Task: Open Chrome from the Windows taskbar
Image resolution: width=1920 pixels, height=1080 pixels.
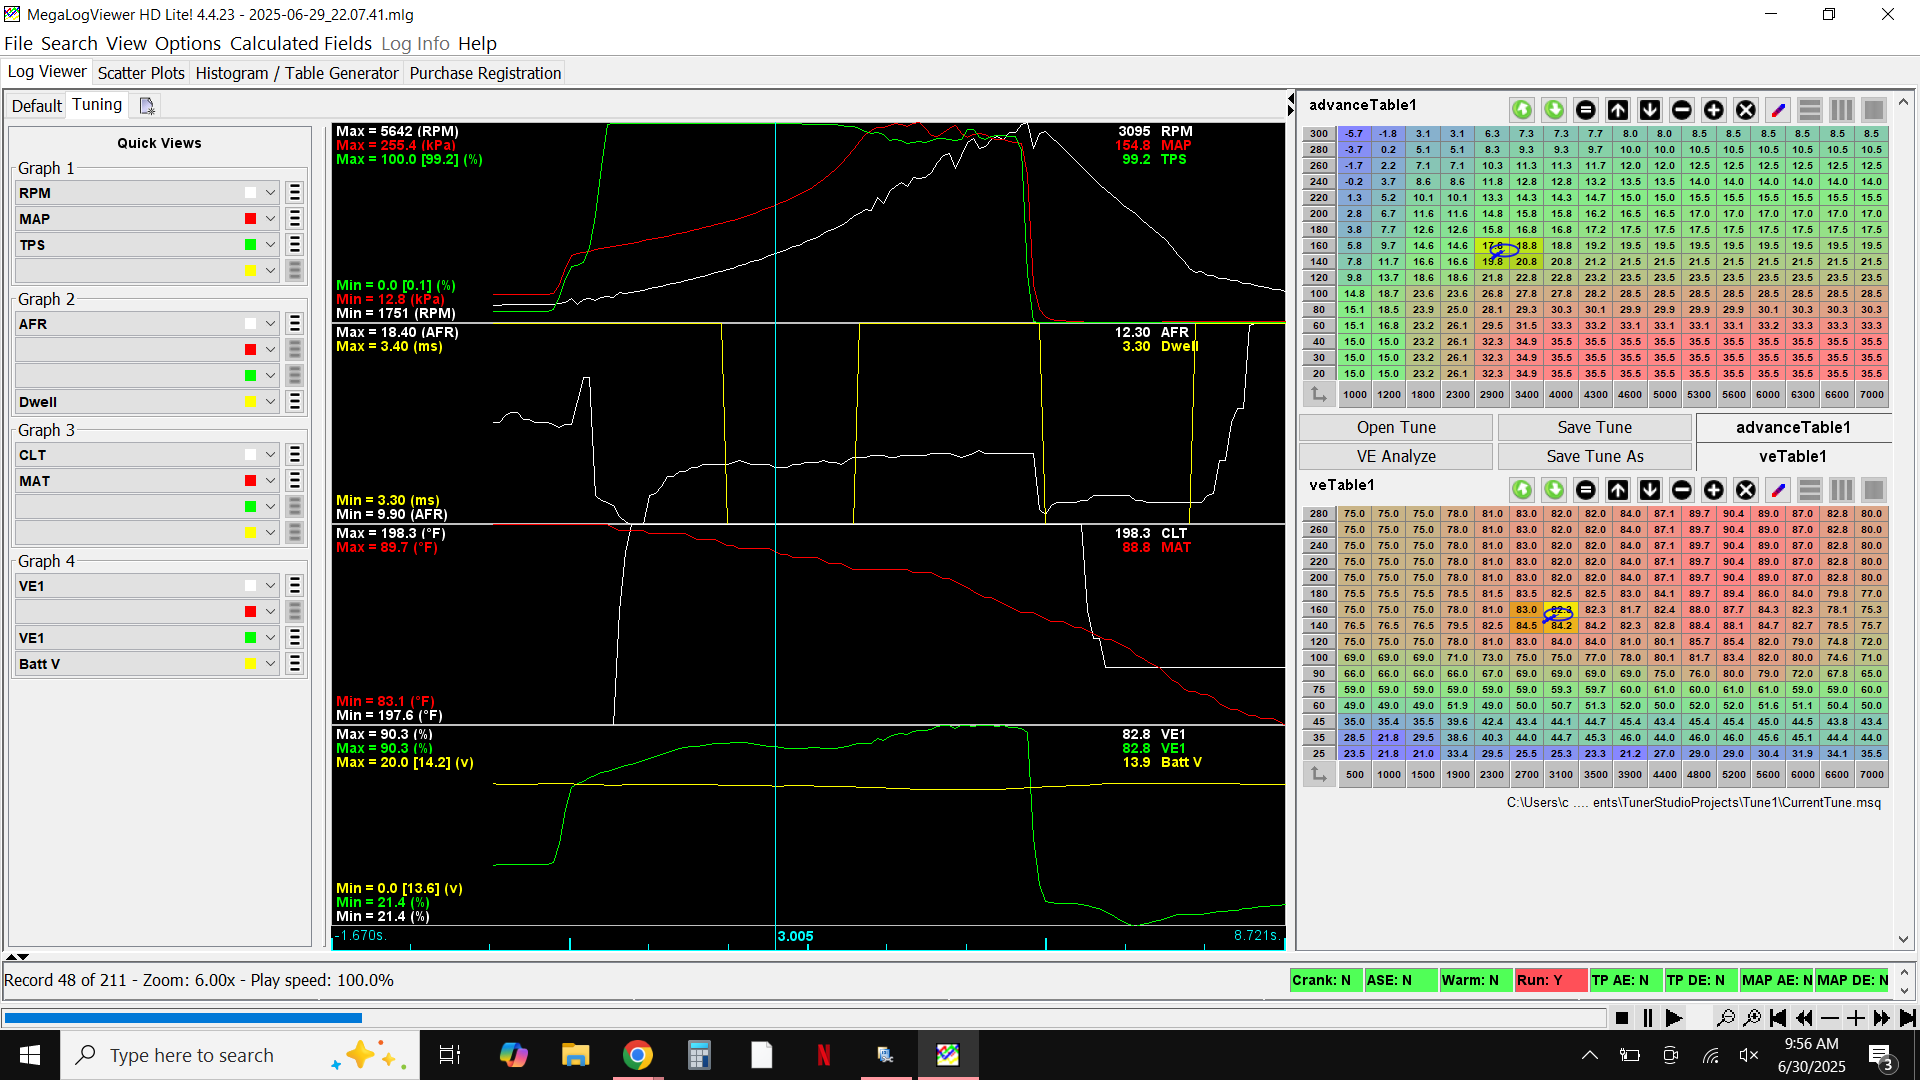Action: pyautogui.click(x=637, y=1055)
